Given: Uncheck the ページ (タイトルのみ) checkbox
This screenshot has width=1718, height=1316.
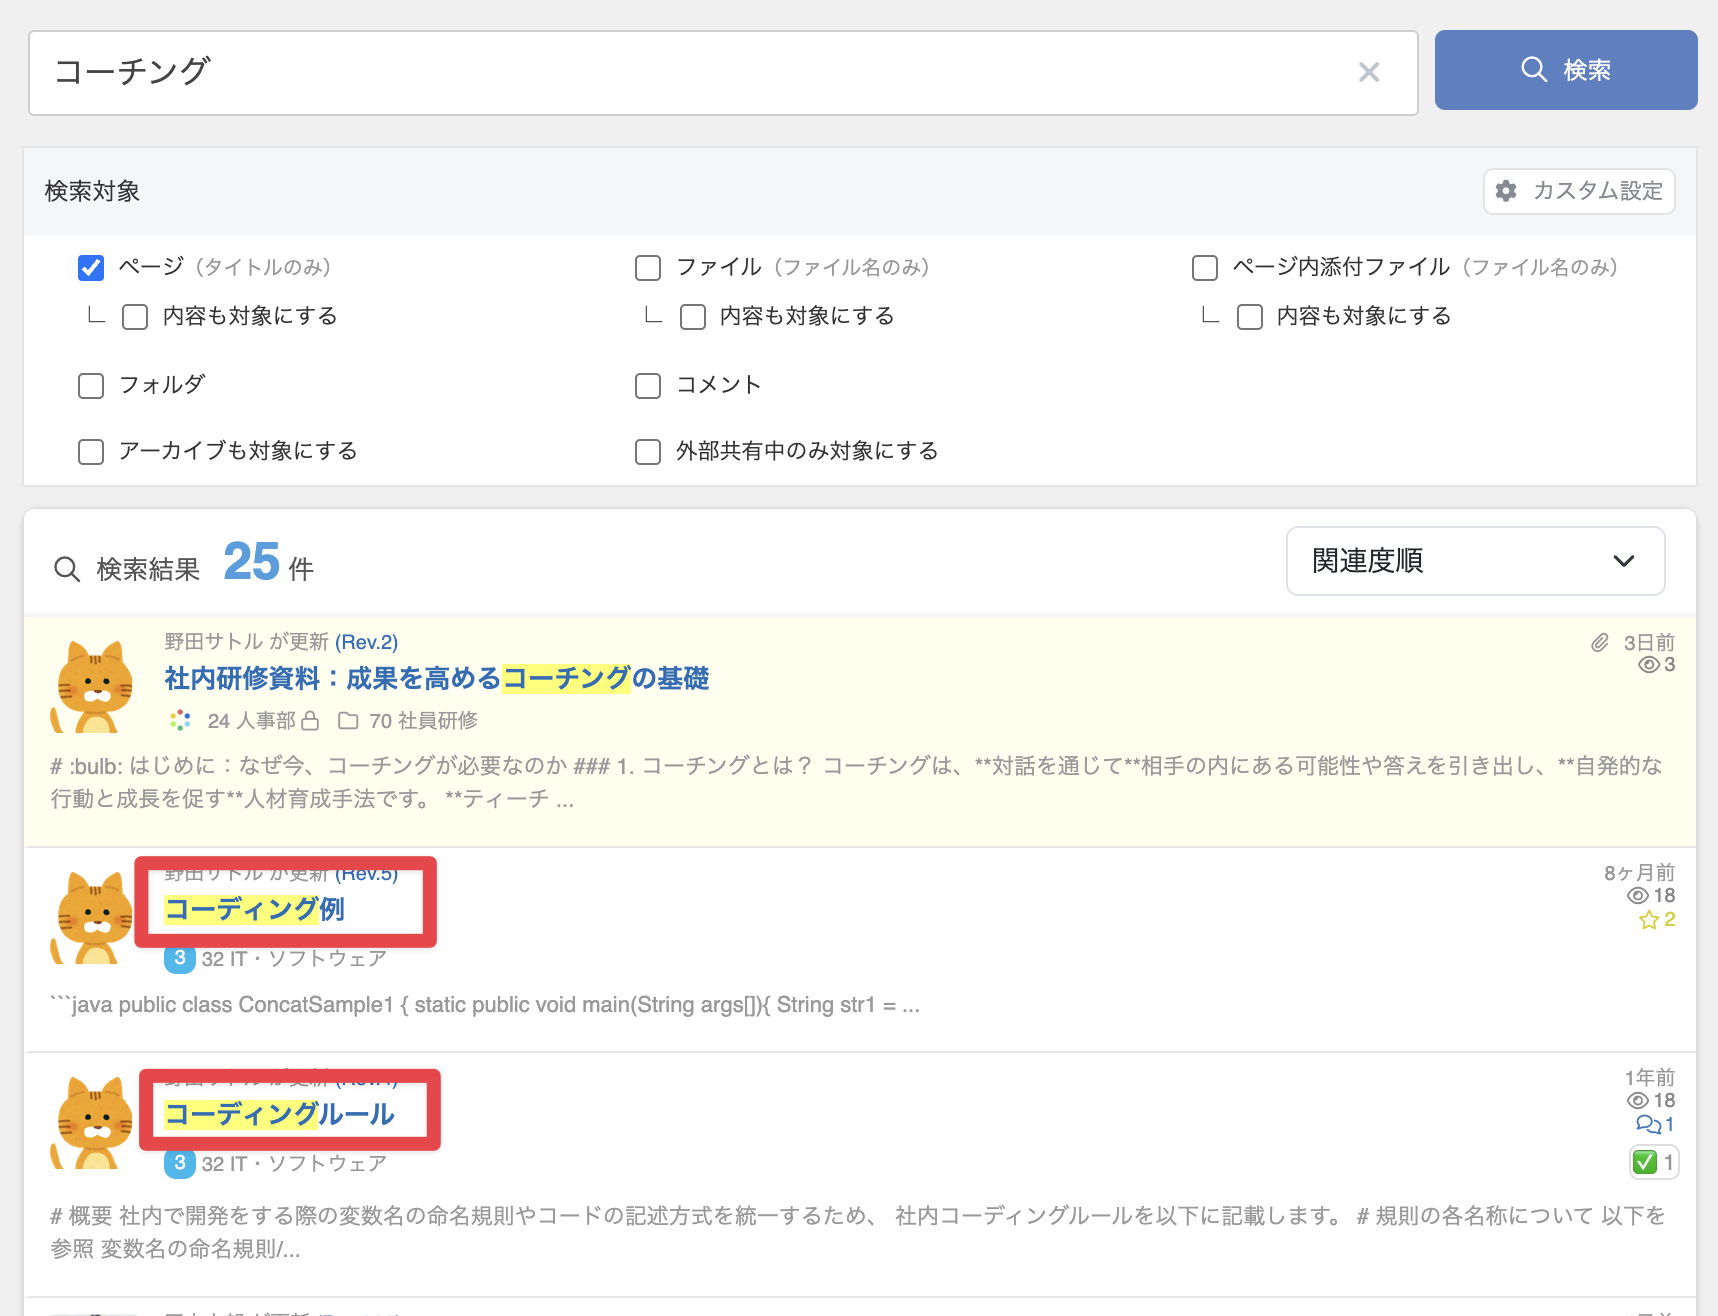Looking at the screenshot, I should click(x=91, y=268).
